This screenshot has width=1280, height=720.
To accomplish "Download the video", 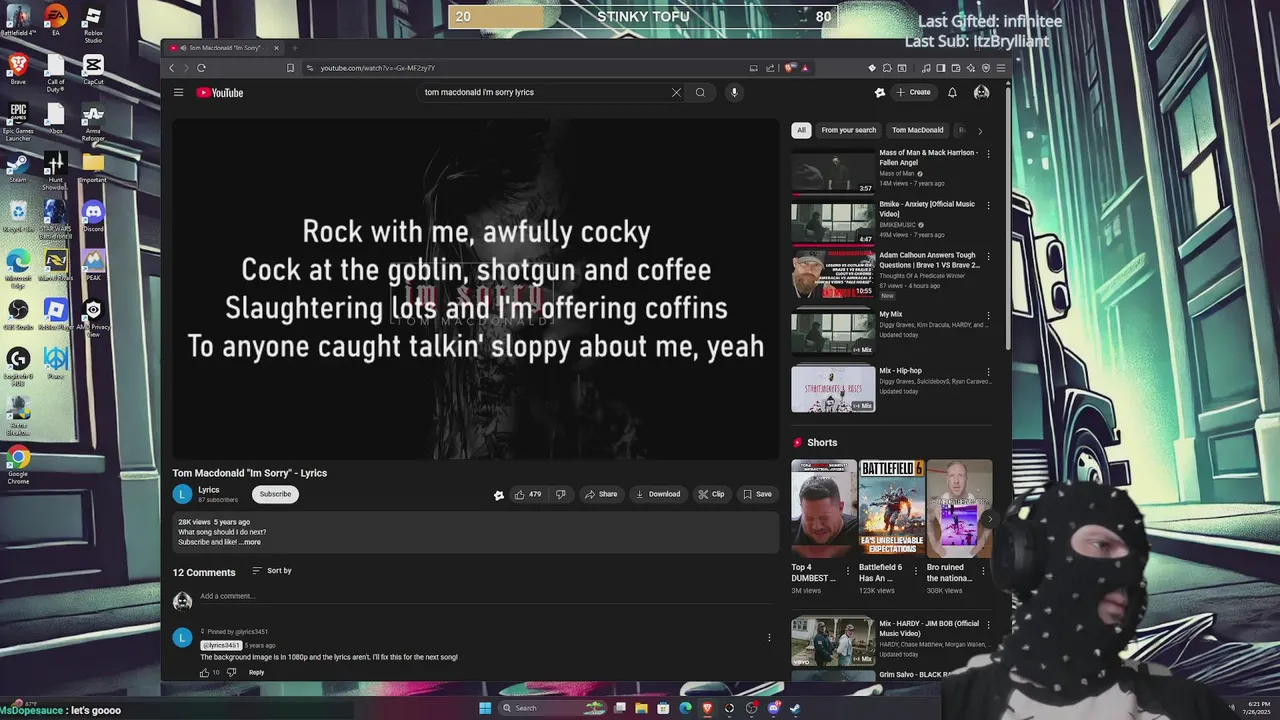I will (657, 494).
